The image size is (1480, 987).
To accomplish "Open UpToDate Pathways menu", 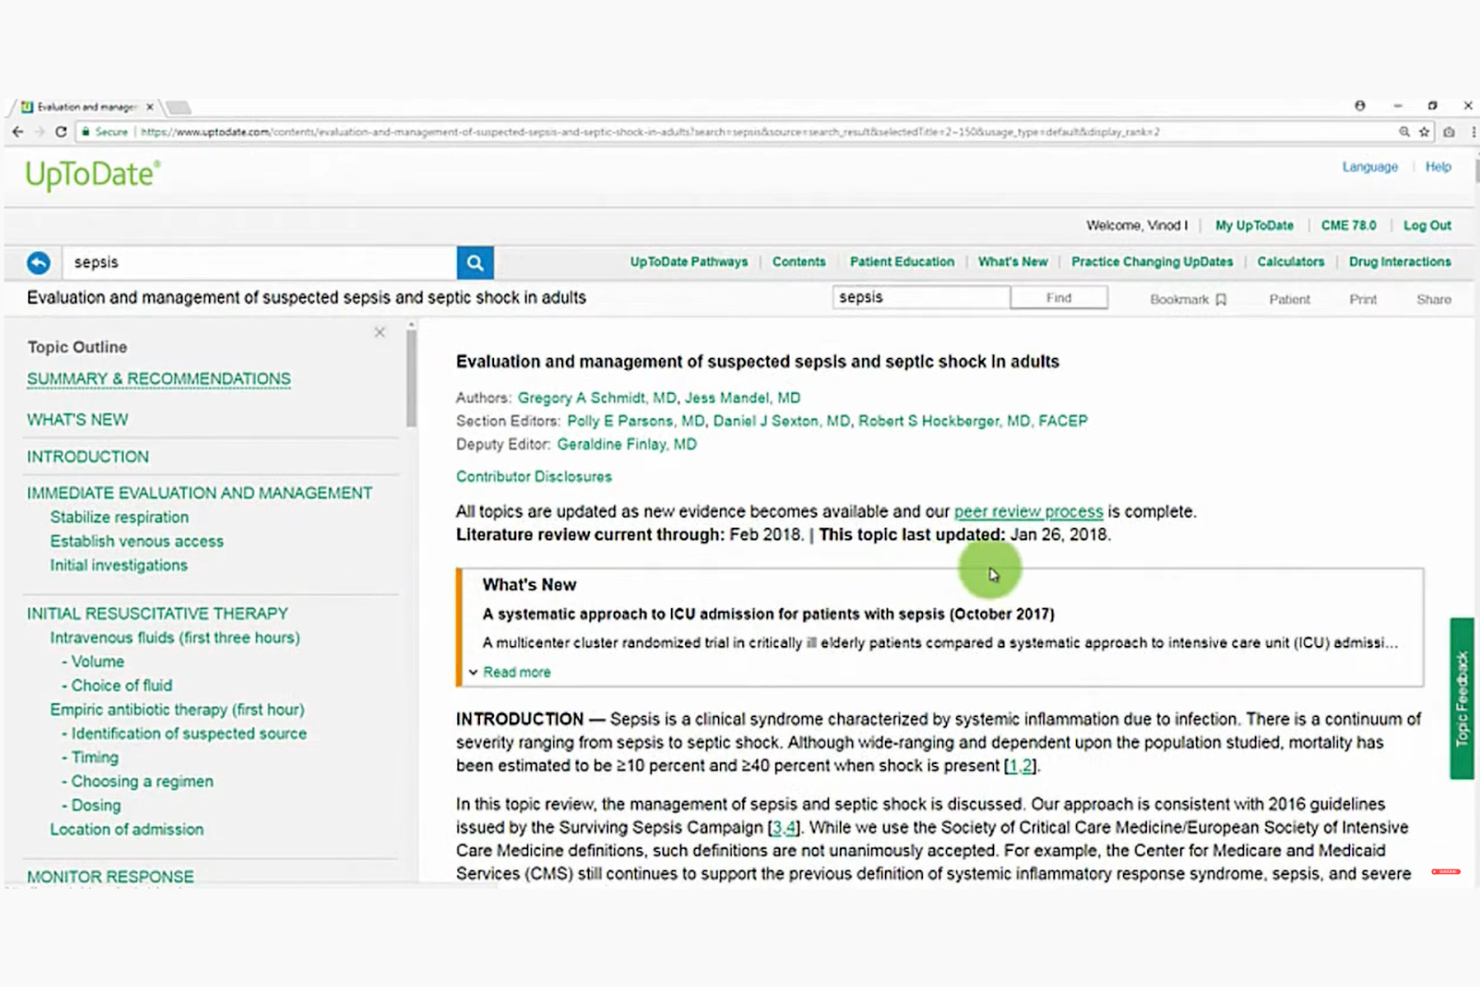I will (689, 262).
